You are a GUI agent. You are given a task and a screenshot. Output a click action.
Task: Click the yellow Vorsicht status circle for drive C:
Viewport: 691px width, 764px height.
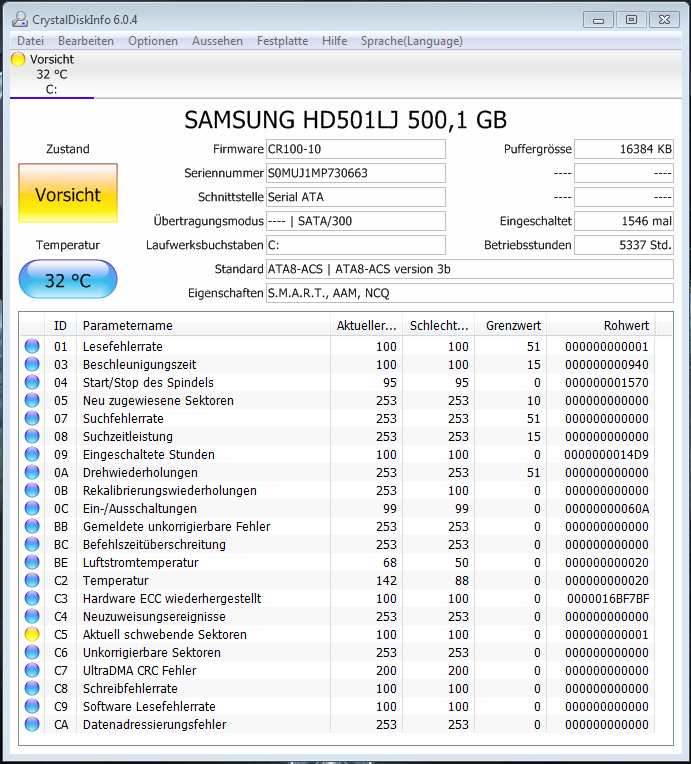[x=18, y=59]
